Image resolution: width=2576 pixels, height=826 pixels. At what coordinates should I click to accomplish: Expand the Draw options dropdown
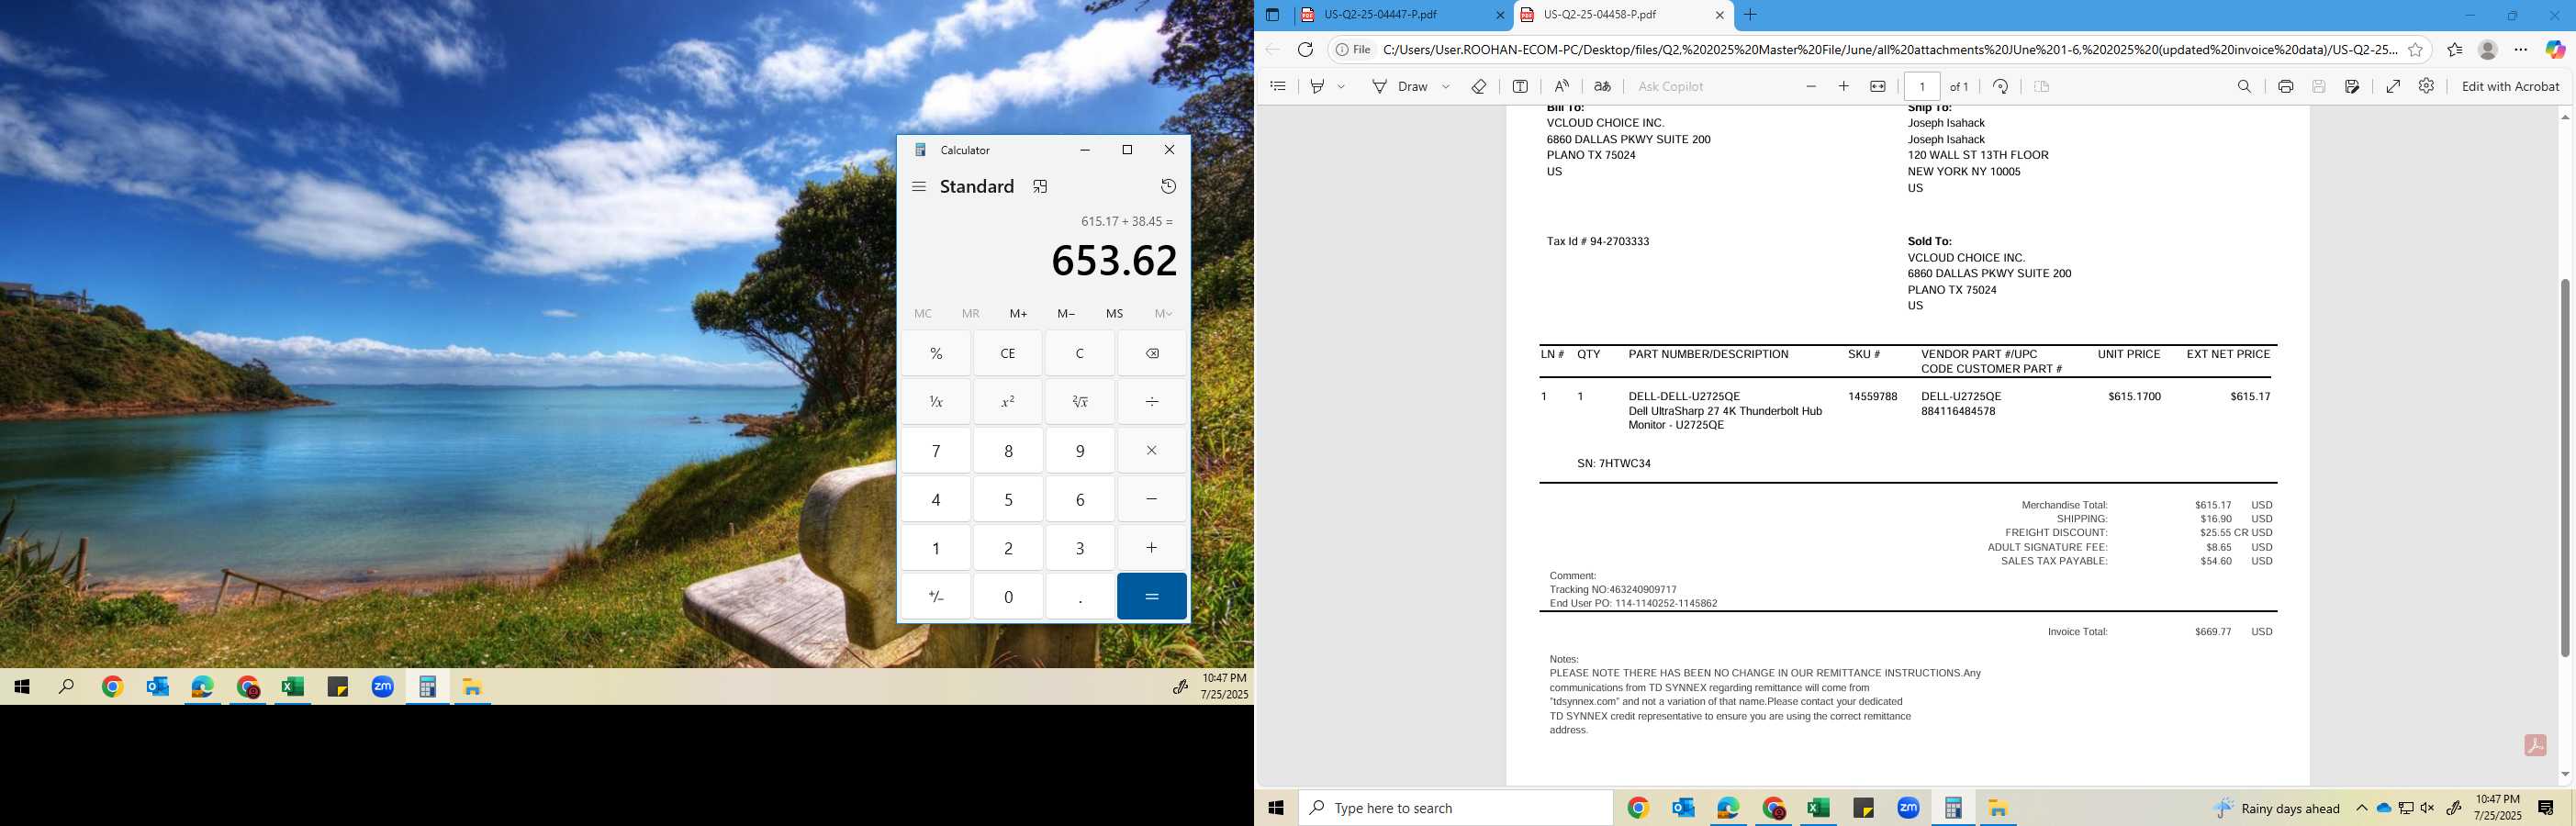1446,86
